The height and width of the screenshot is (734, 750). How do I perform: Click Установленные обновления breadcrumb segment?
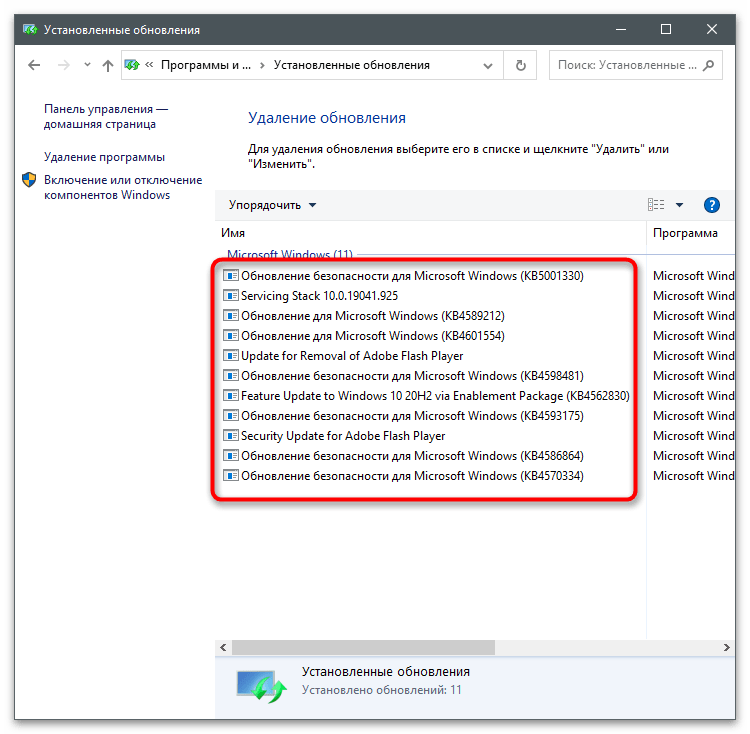(x=352, y=65)
